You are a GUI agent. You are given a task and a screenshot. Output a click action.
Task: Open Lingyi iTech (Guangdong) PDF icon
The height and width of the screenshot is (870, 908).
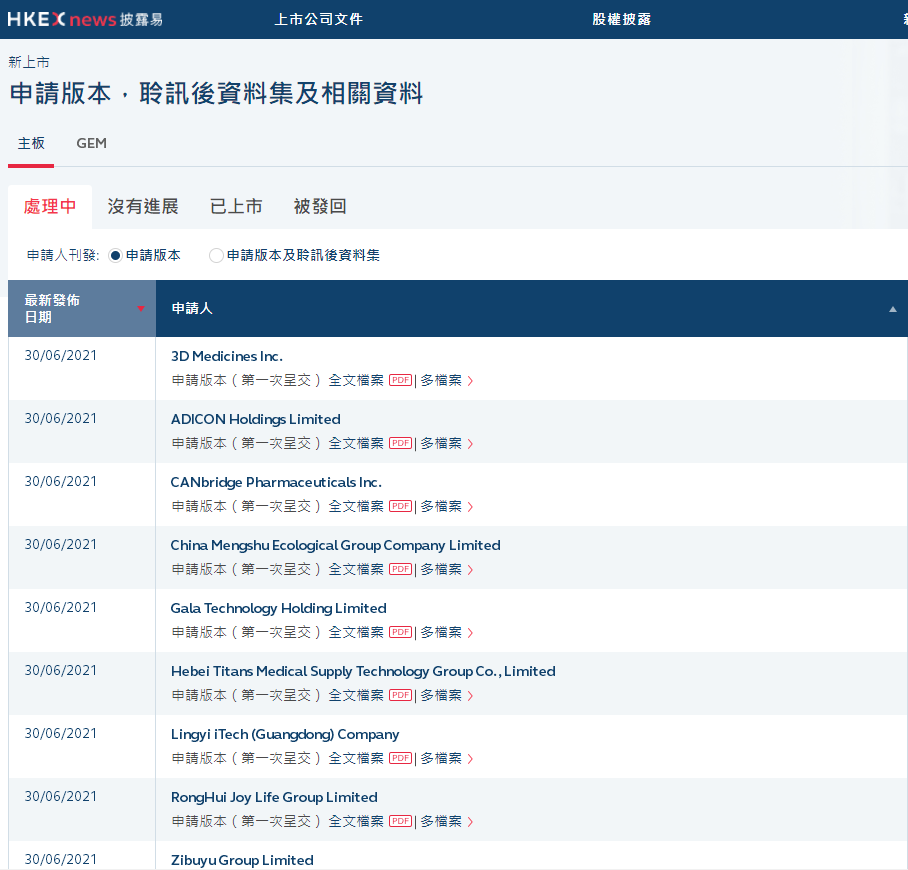(x=400, y=758)
